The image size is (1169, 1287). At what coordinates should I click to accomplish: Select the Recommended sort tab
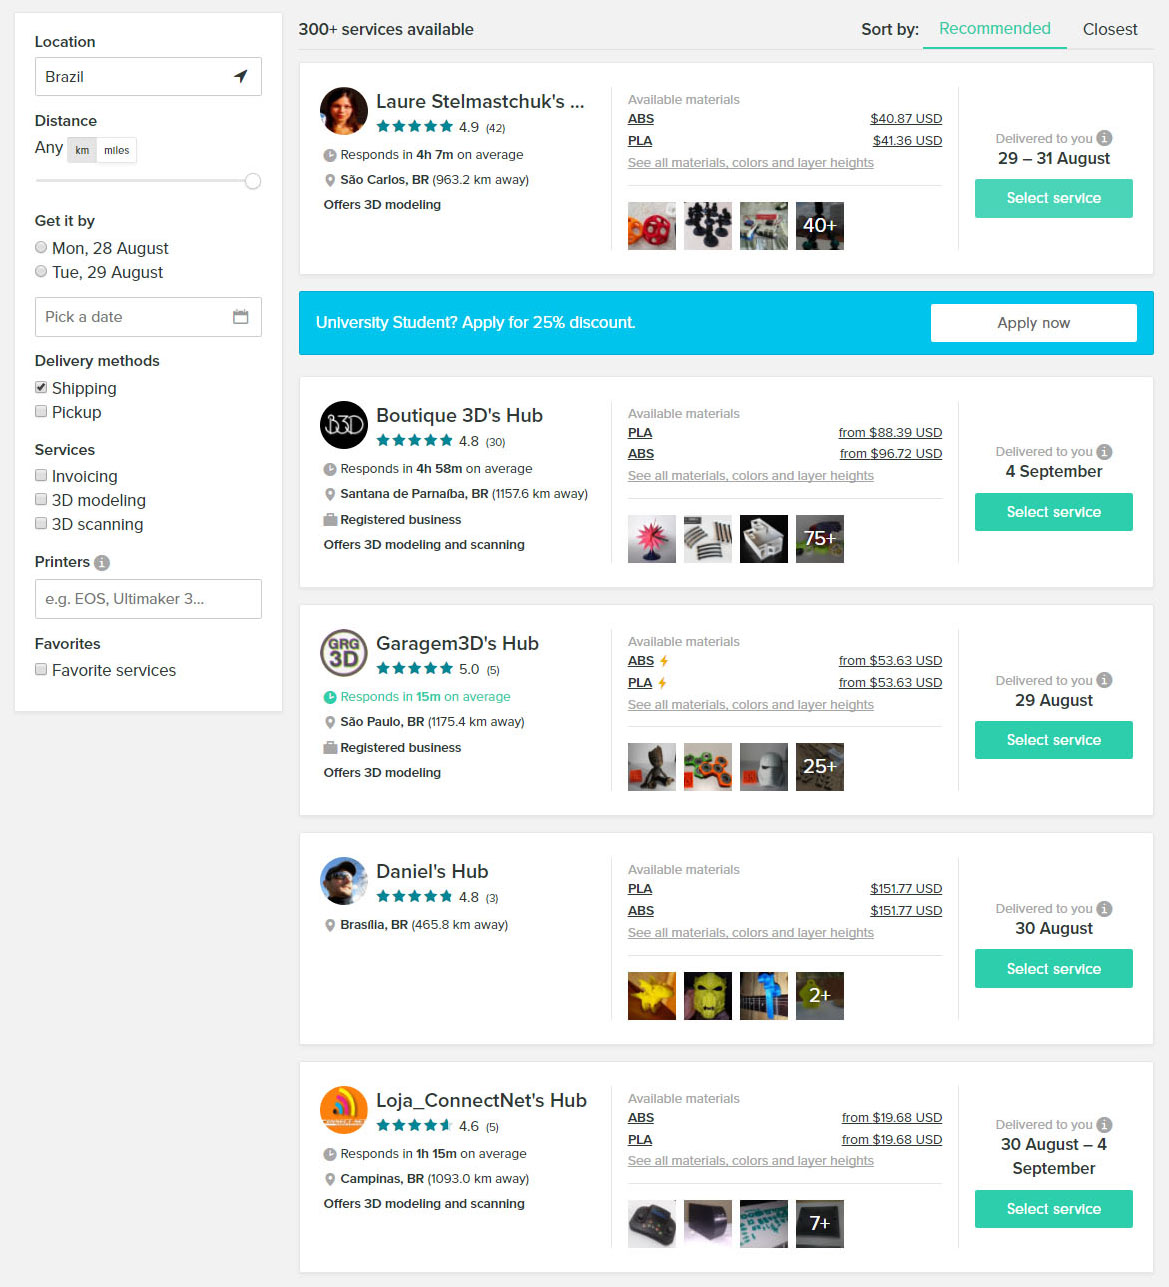point(995,29)
